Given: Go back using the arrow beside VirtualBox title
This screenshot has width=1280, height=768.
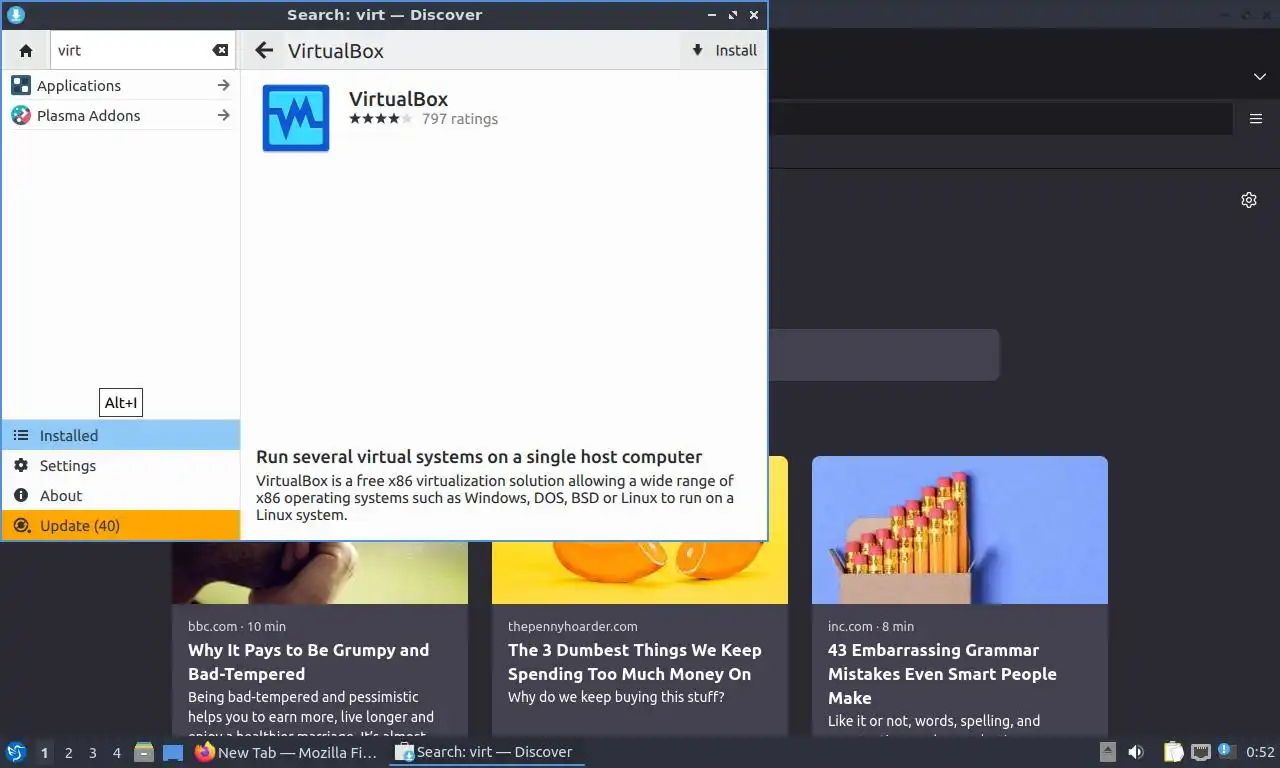Looking at the screenshot, I should click(264, 50).
